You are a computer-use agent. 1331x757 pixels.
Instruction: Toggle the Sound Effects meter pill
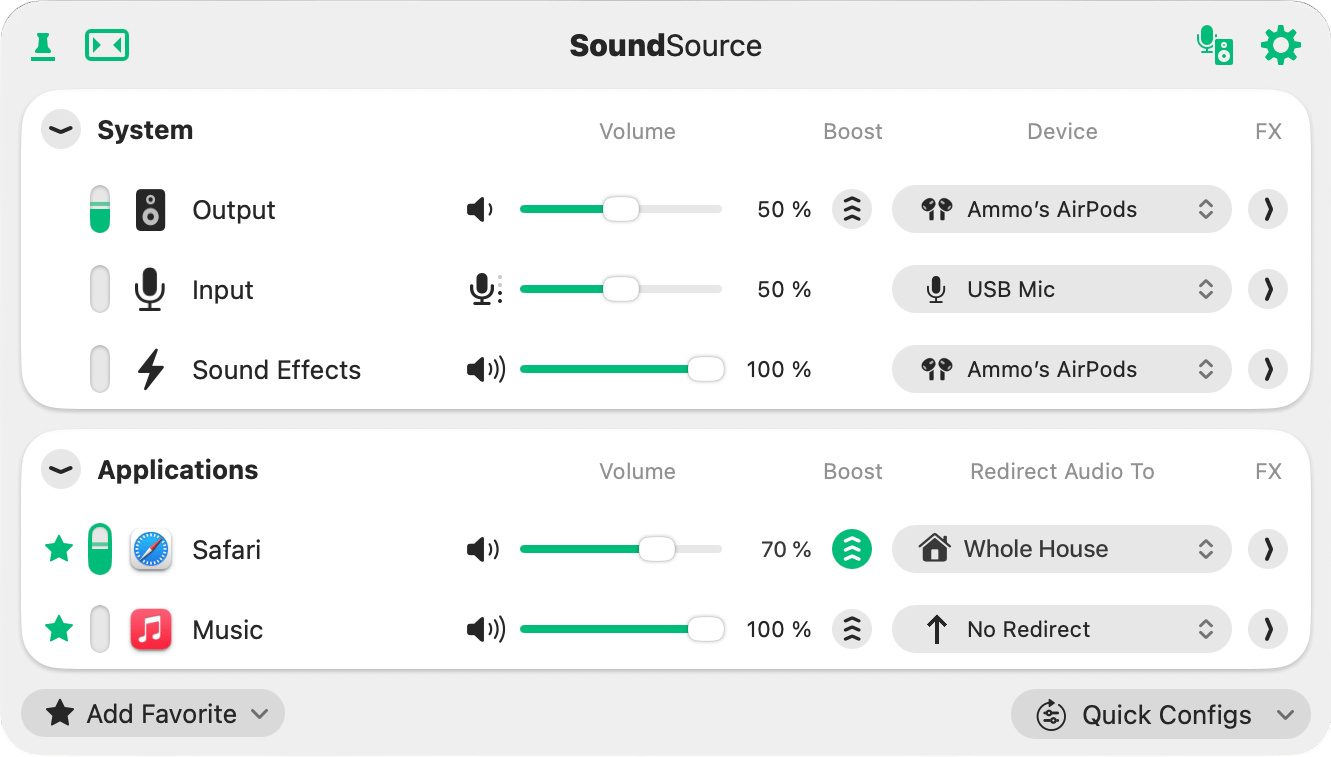100,369
